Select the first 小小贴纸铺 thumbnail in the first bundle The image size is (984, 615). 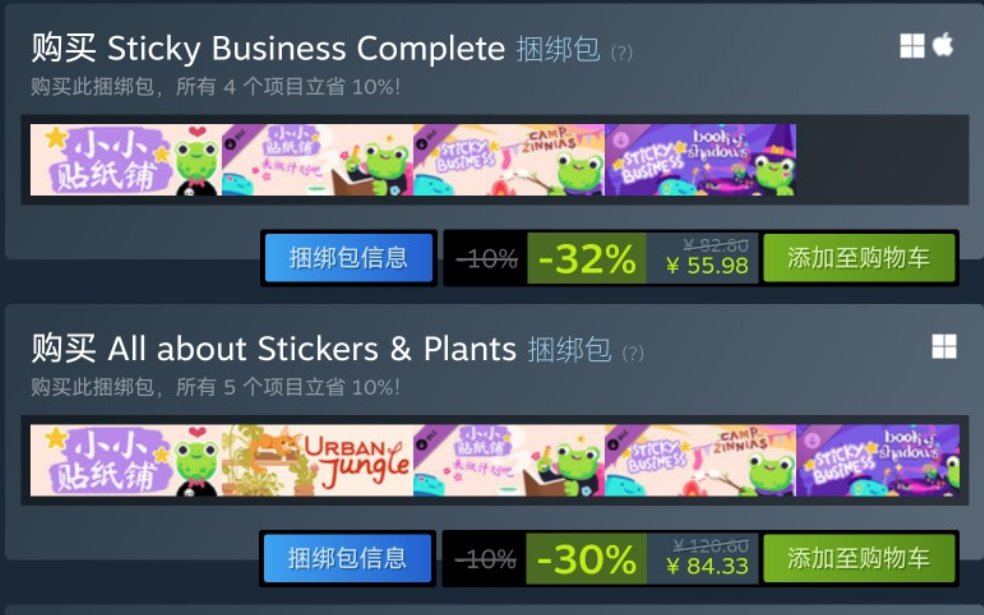coord(126,160)
